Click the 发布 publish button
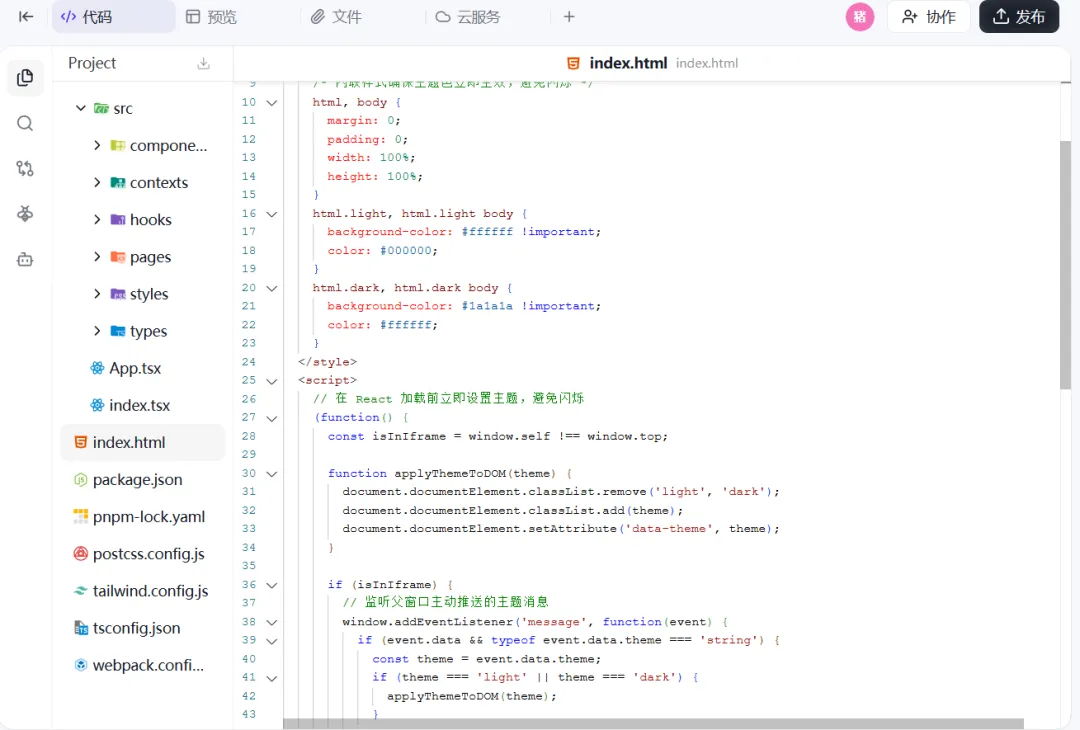 [1019, 17]
